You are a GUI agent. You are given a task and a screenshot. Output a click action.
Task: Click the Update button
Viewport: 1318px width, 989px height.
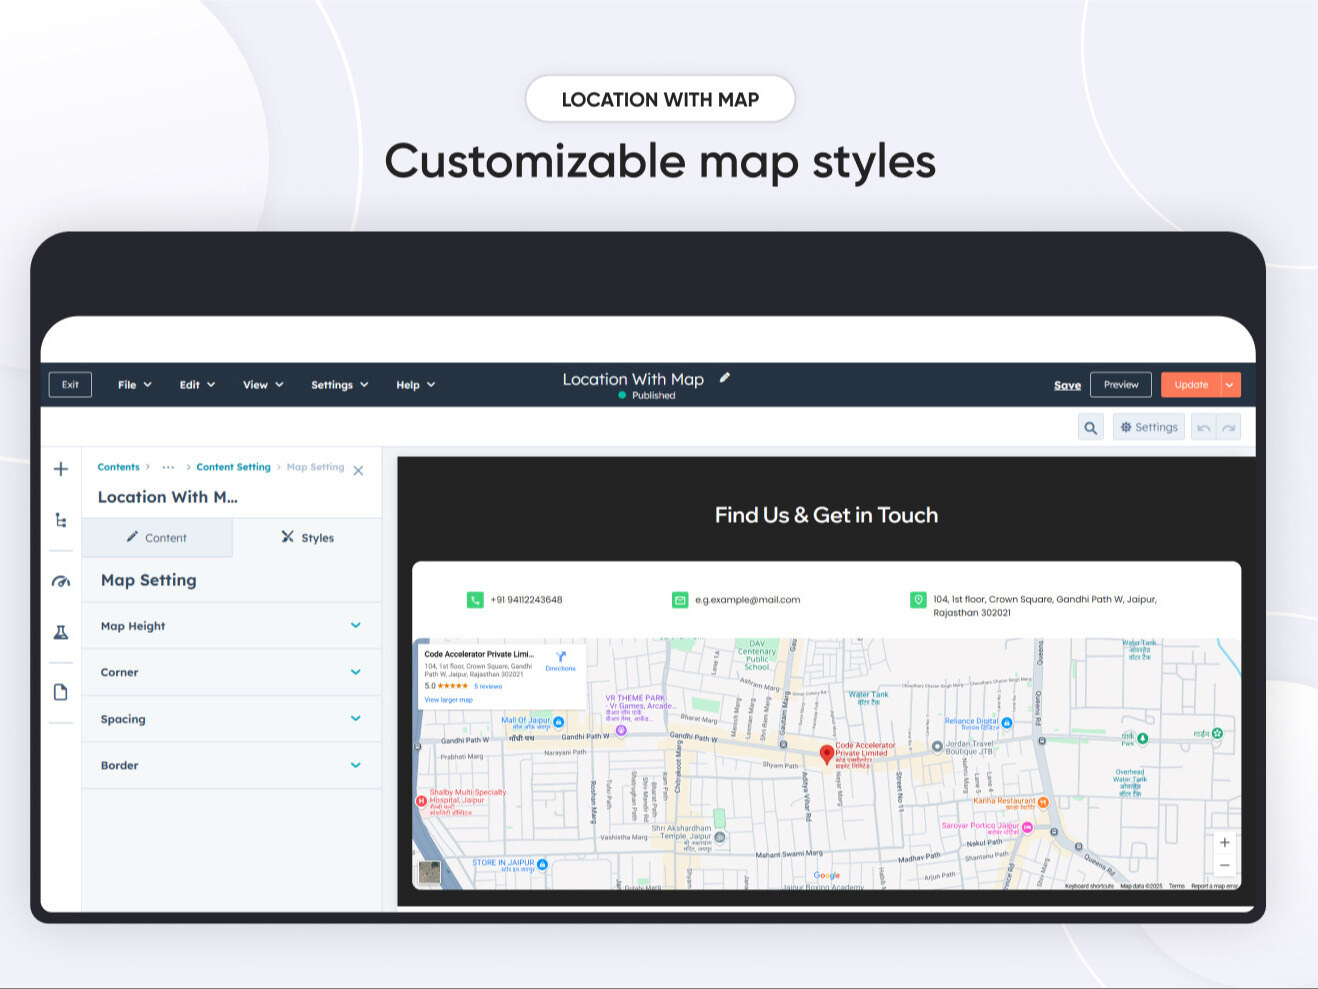1192,384
